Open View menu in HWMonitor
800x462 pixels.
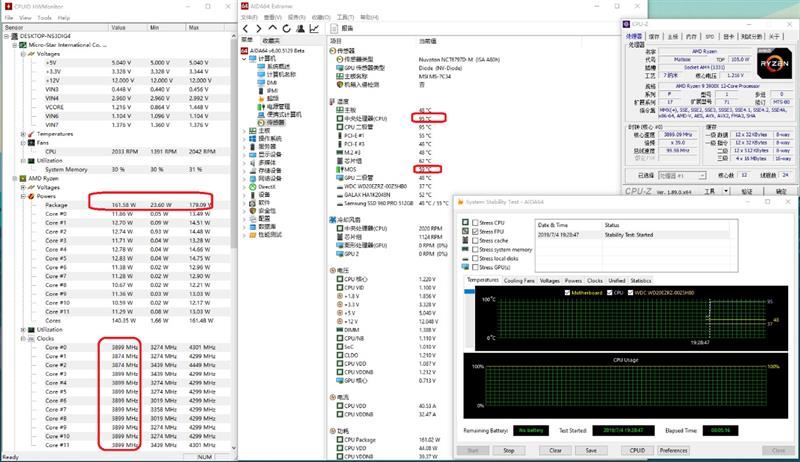(25, 18)
